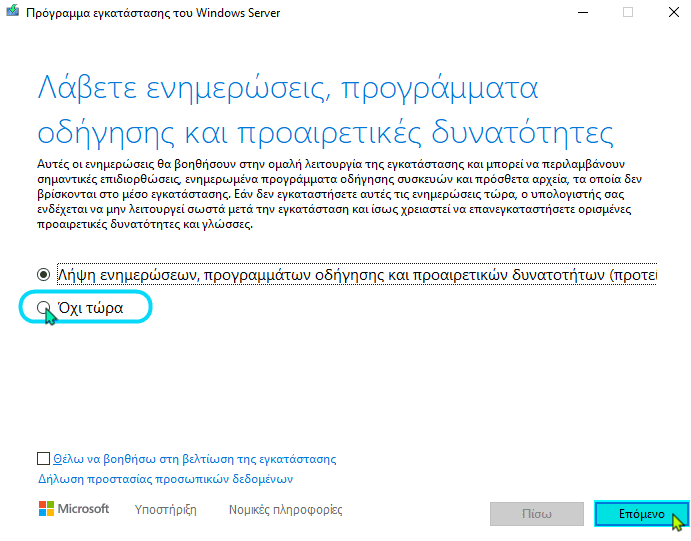Click the description paragraph starting 'Αυτές οι ενημερώσεις'
The width and height of the screenshot is (691, 541).
pos(339,194)
